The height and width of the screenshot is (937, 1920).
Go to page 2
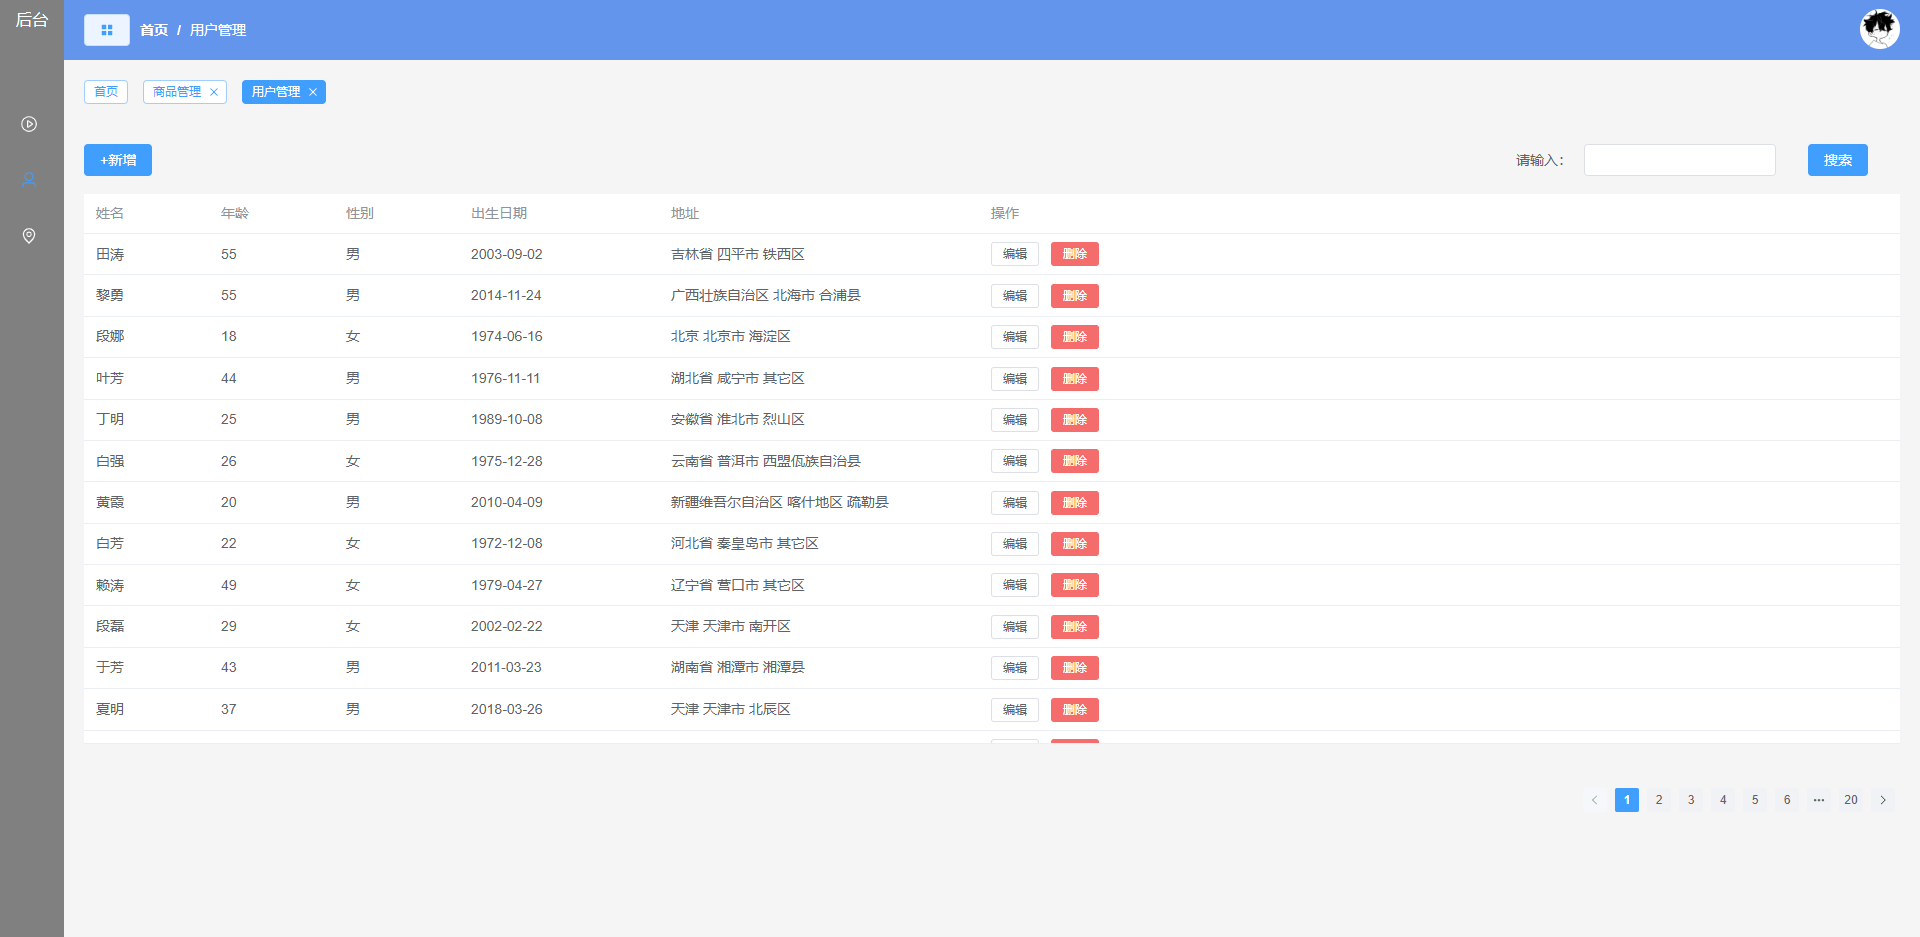click(x=1659, y=800)
